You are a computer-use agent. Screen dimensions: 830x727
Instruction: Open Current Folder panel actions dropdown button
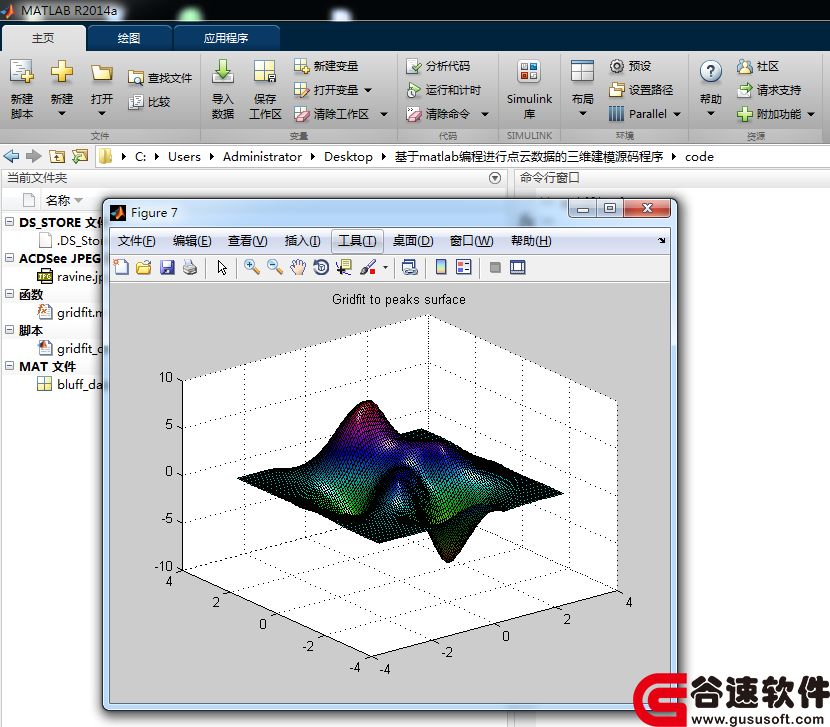[495, 178]
